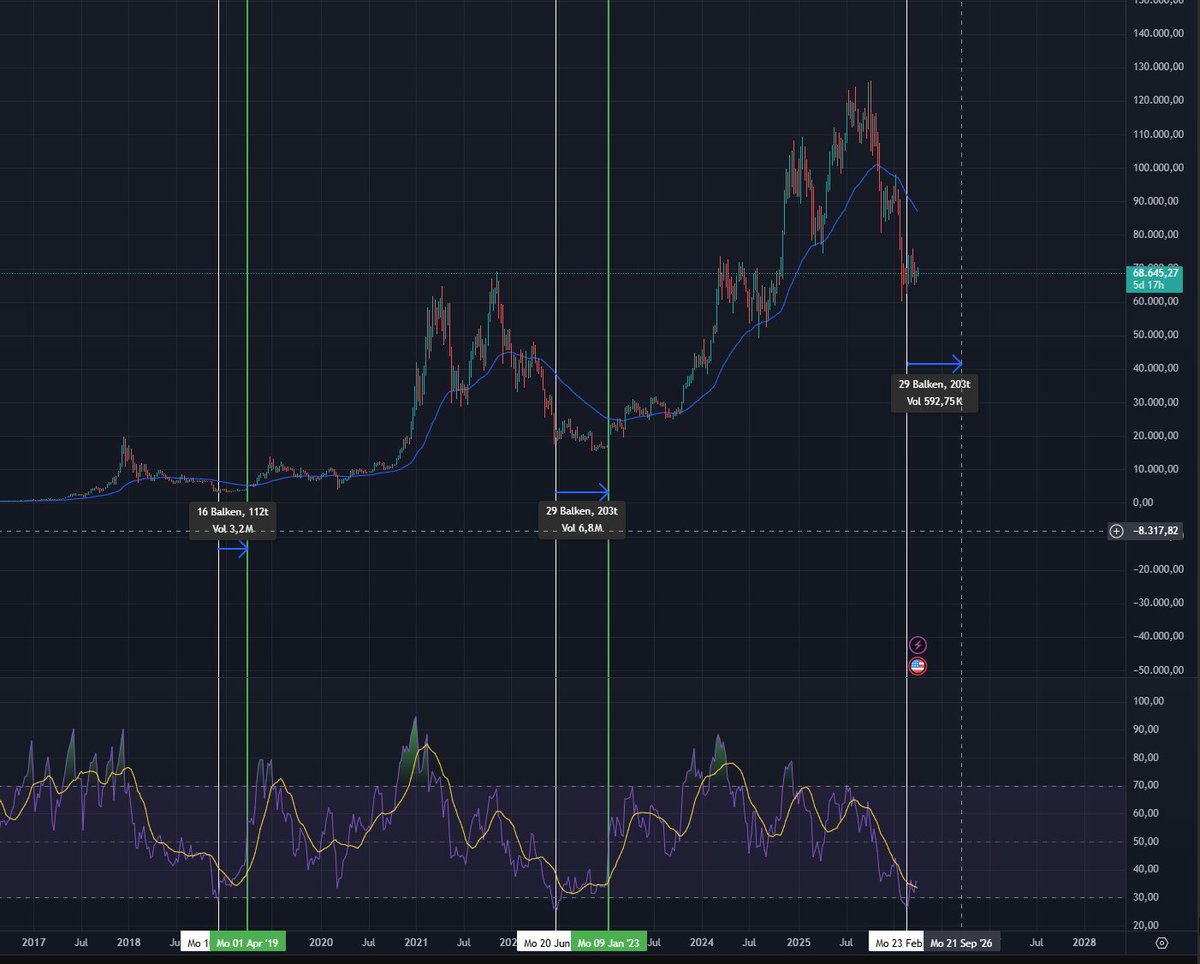Viewport: 1200px width, 964px height.
Task: Open chart settings gear in bottom corner
Action: point(1161,942)
